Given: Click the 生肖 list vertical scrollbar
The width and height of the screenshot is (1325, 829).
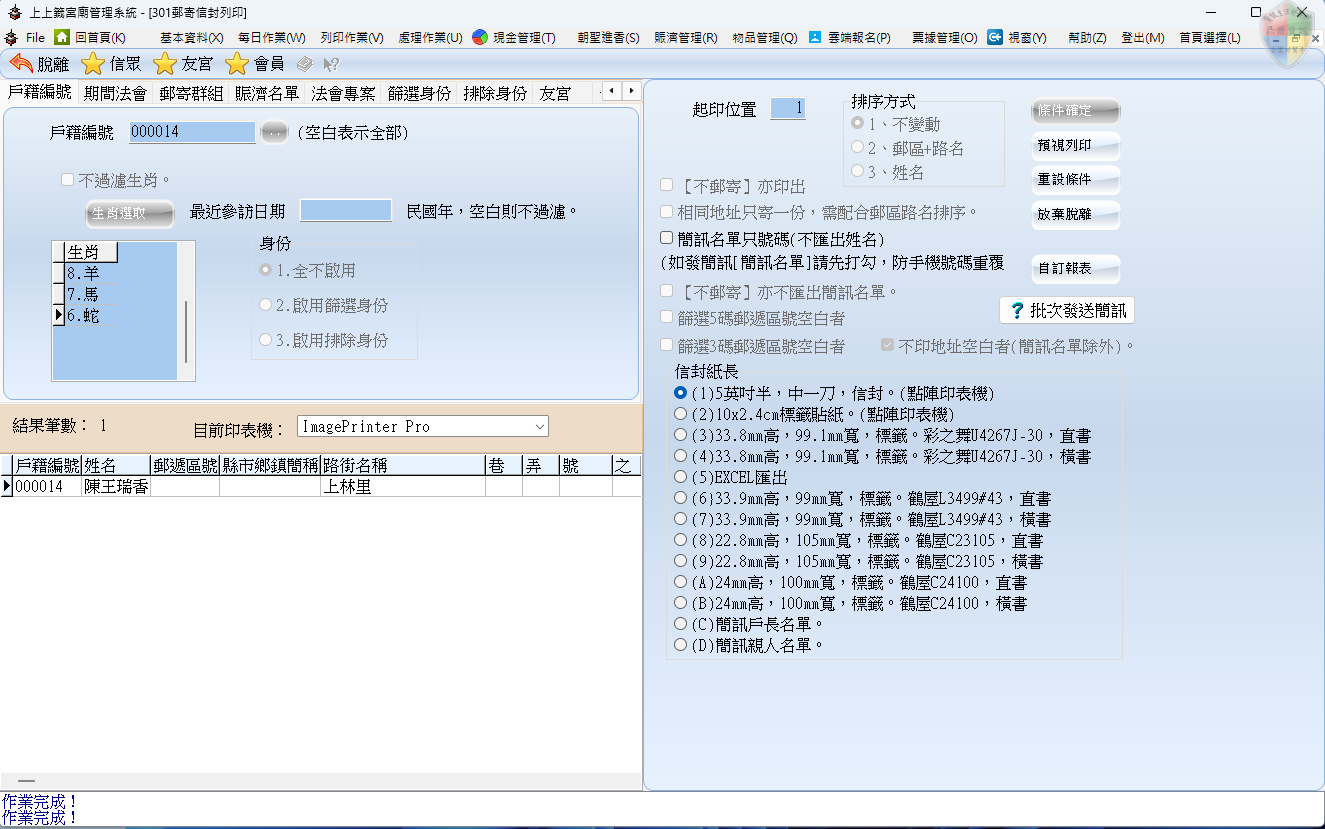Looking at the screenshot, I should [x=186, y=332].
